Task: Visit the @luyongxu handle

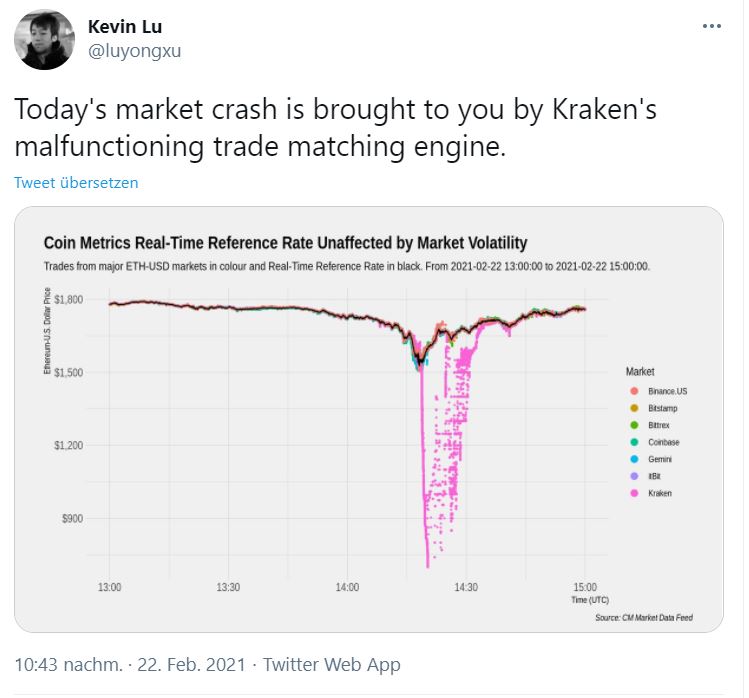Action: pyautogui.click(x=134, y=51)
